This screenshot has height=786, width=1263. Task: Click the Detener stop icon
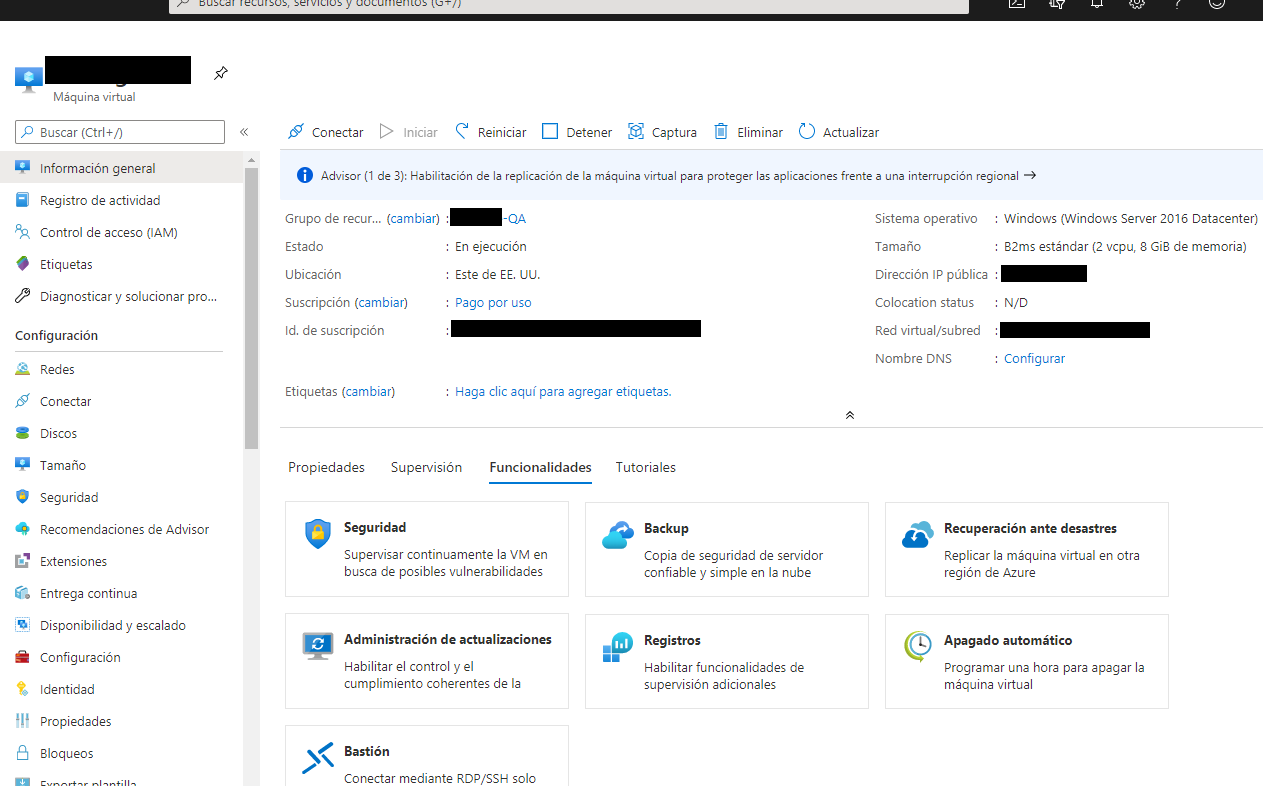[x=549, y=131]
